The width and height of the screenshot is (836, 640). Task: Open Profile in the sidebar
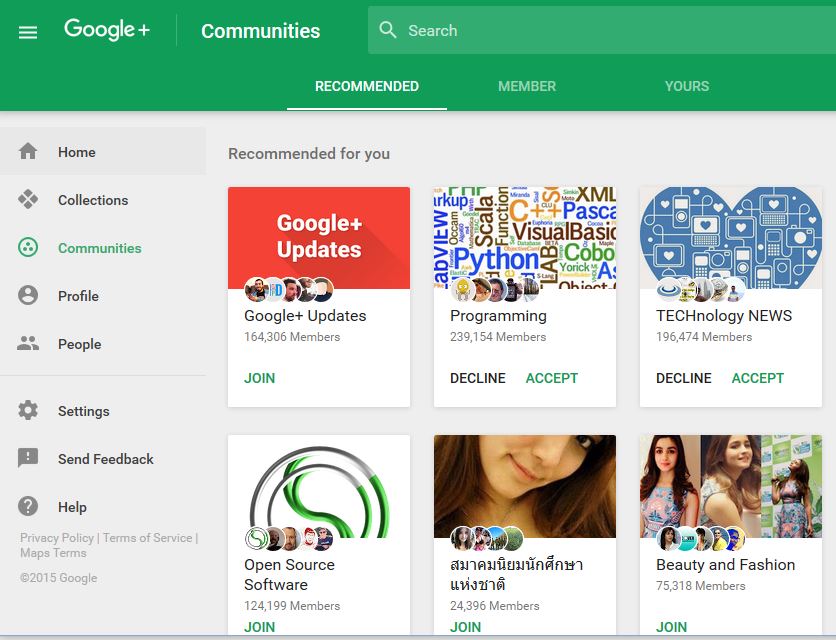pos(103,295)
